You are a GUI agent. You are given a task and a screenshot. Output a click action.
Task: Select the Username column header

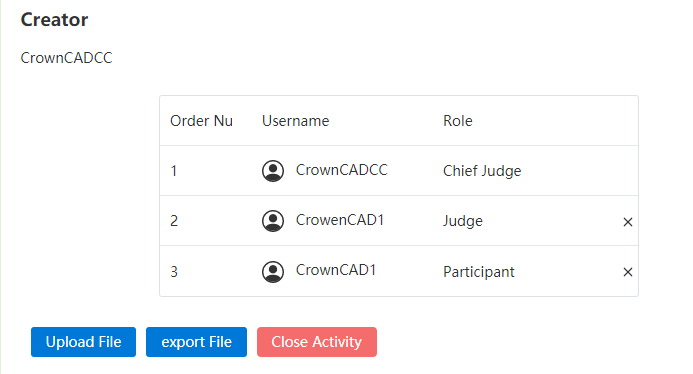296,121
